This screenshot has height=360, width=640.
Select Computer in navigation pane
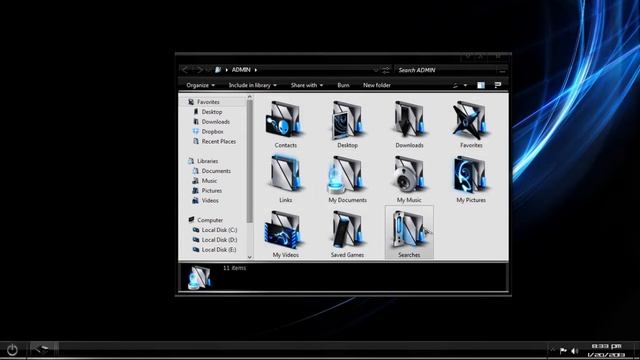tap(205, 220)
